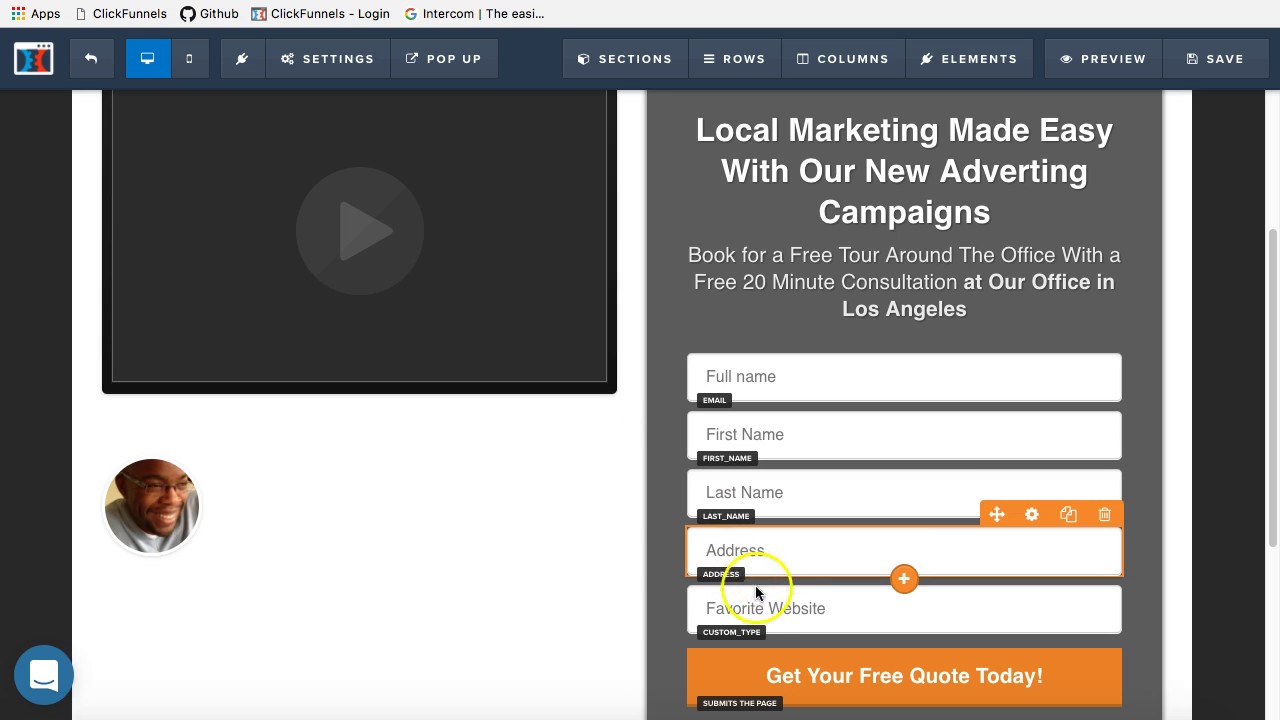Open the Columns panel
1280x720 pixels.
(843, 59)
